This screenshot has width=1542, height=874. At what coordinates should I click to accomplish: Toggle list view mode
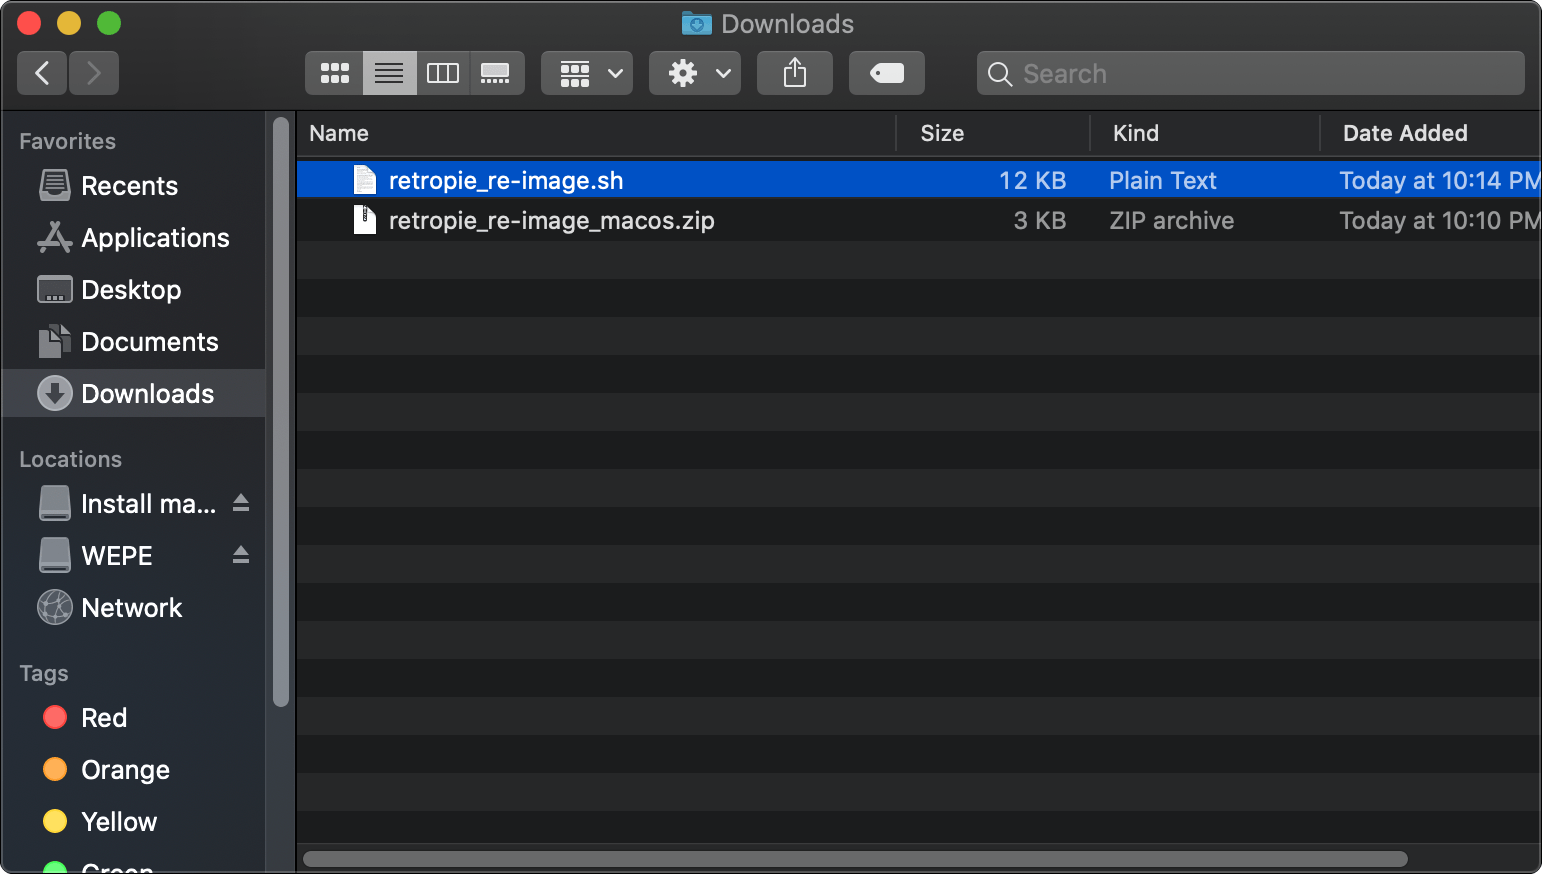click(389, 73)
